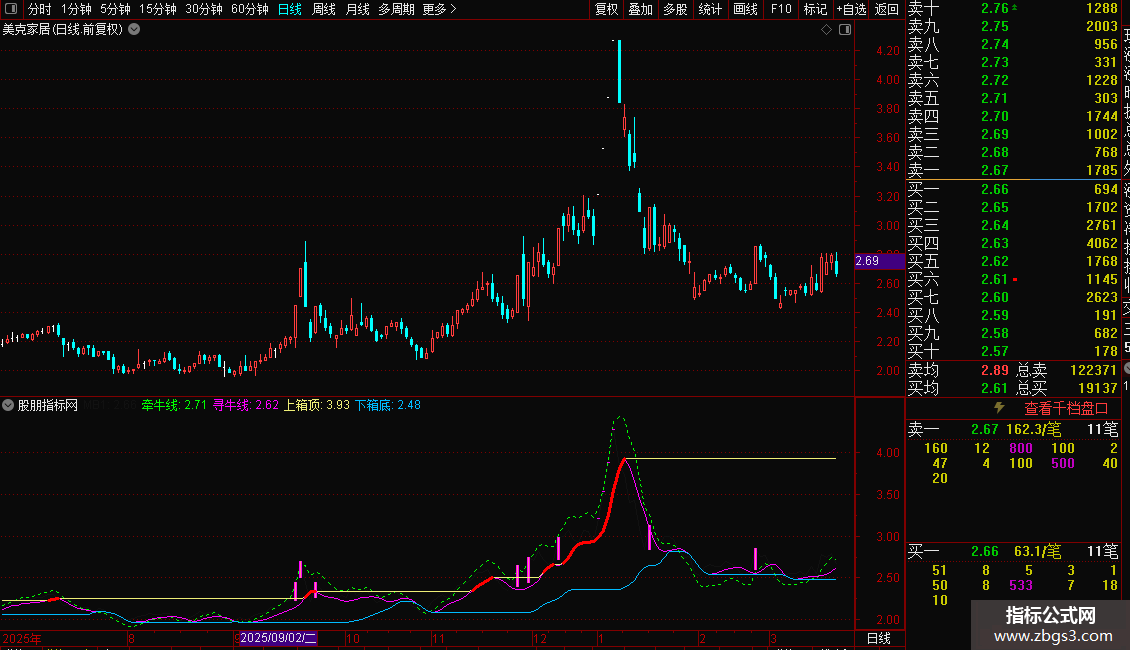Click the 返回 back button
Screen dimensions: 1130x650
(x=886, y=9)
